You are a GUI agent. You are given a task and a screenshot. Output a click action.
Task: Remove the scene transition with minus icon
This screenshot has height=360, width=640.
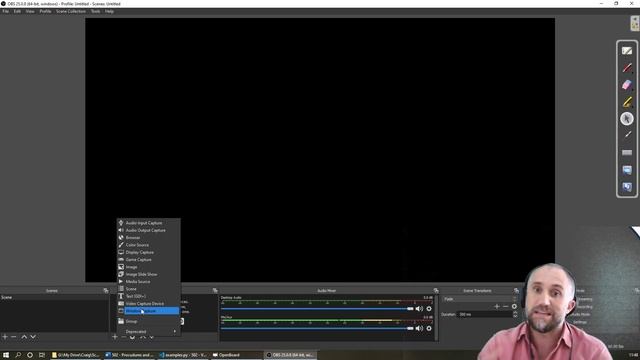505,306
